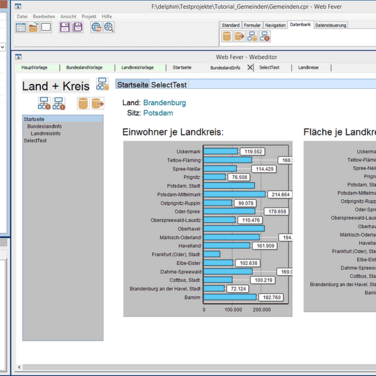Switch to Standard component tab
The image size is (376, 376).
[x=231, y=25]
